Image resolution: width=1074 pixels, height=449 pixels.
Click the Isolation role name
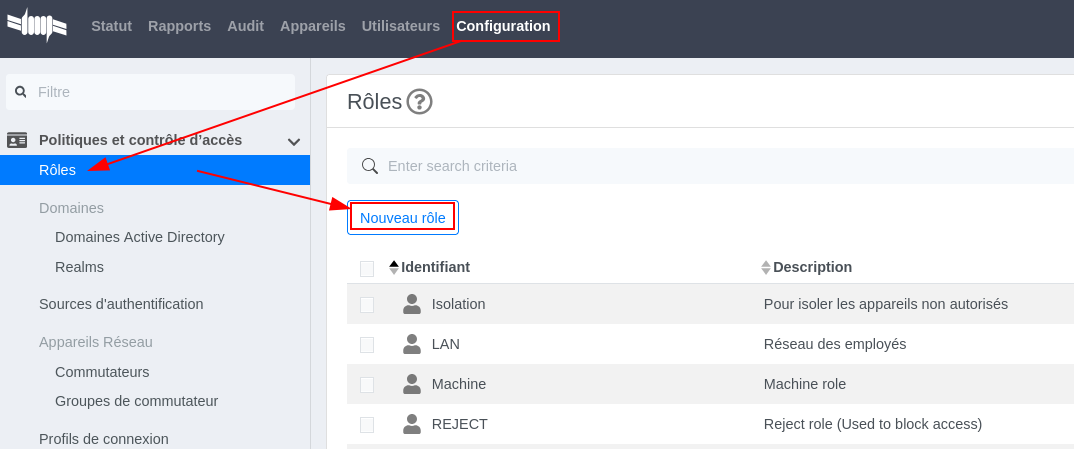(x=458, y=304)
